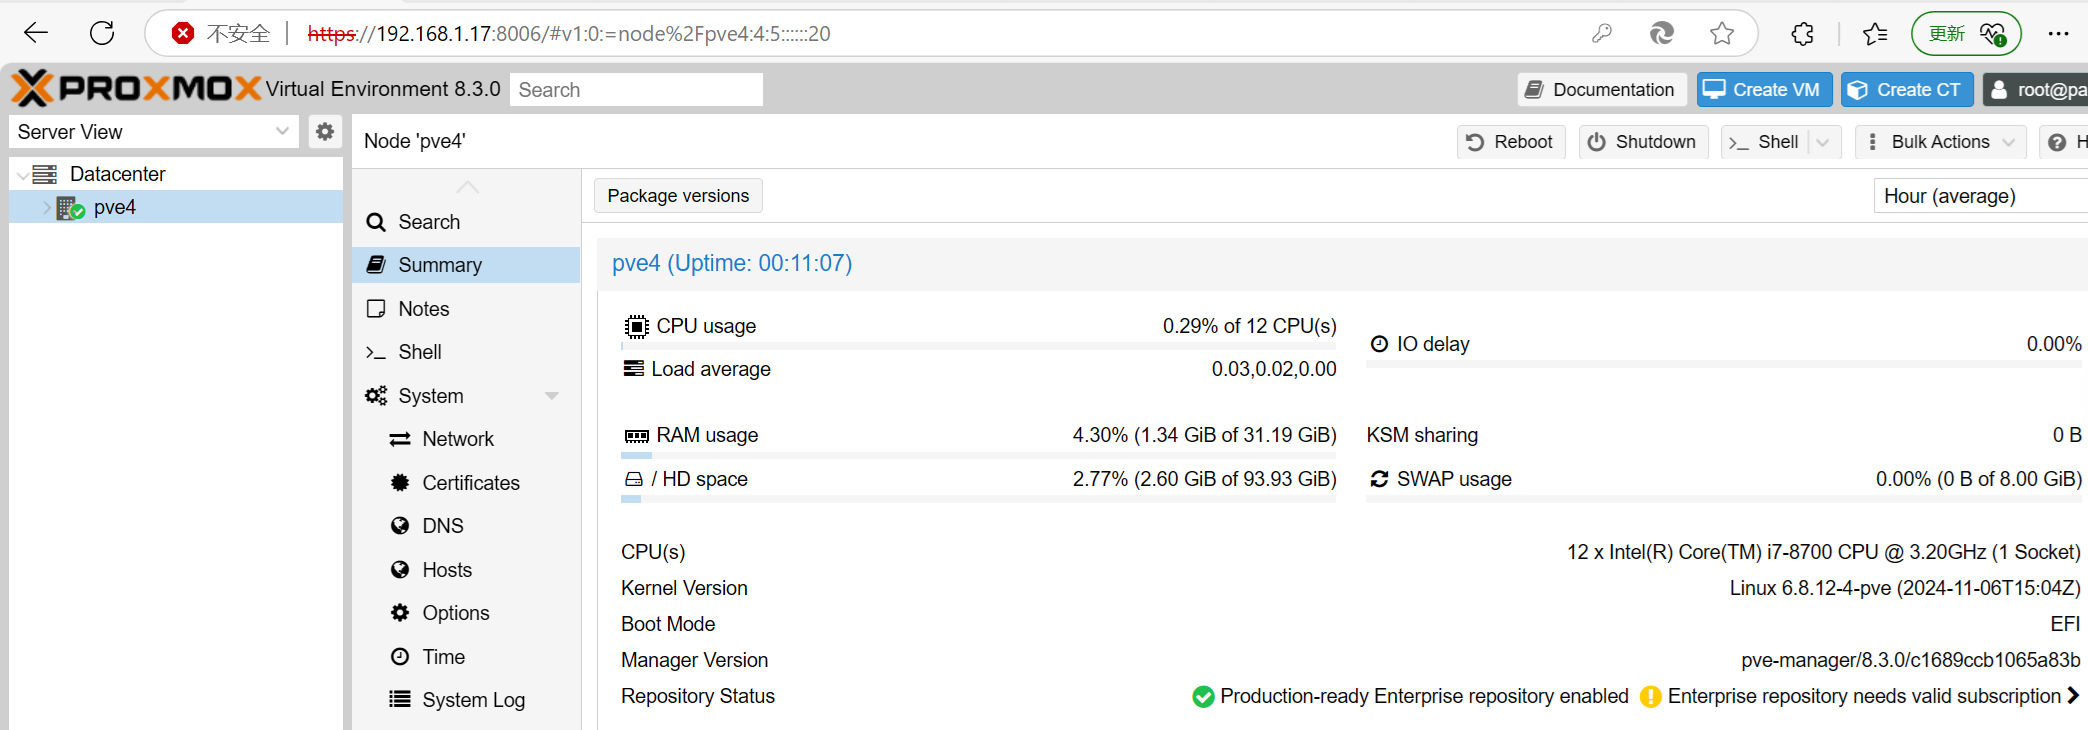Select Certificates in the side menu
Image resolution: width=2088 pixels, height=730 pixels.
point(470,483)
